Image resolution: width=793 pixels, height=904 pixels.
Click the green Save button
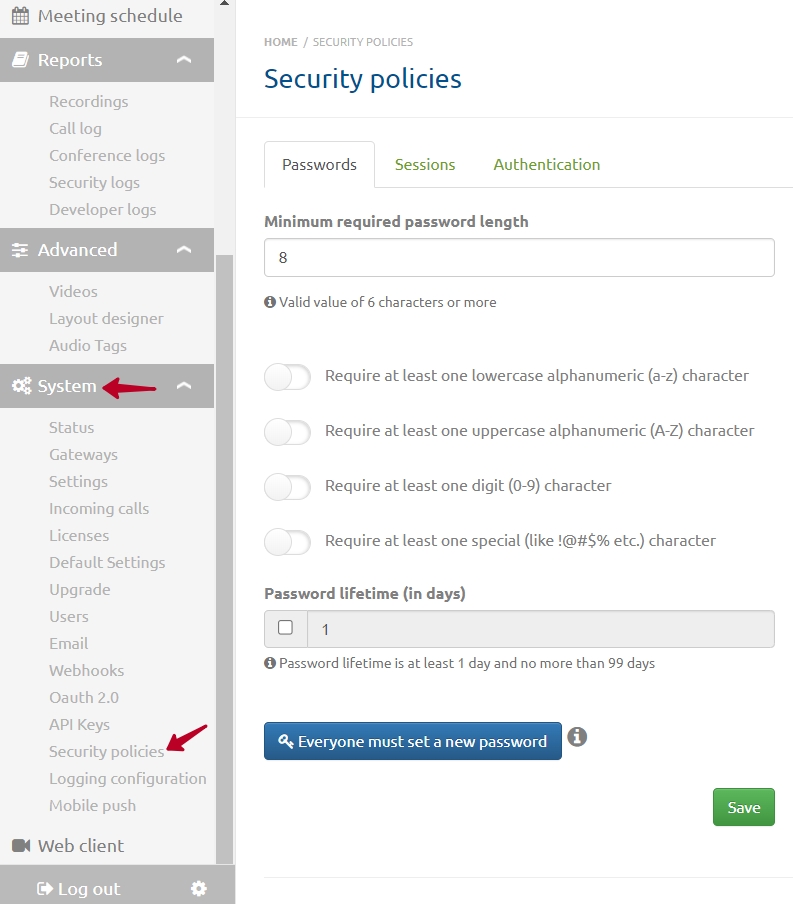(x=743, y=807)
